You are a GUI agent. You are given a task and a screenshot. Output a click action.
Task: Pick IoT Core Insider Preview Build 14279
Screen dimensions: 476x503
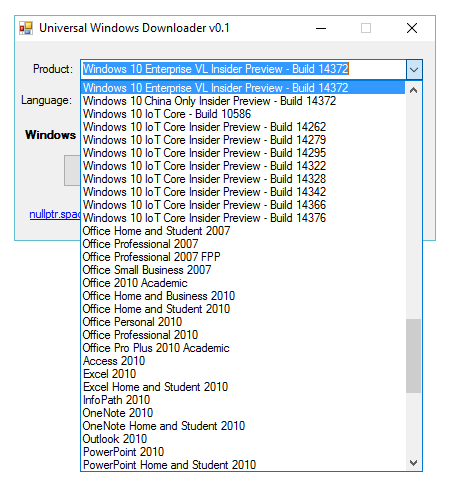pos(243,140)
